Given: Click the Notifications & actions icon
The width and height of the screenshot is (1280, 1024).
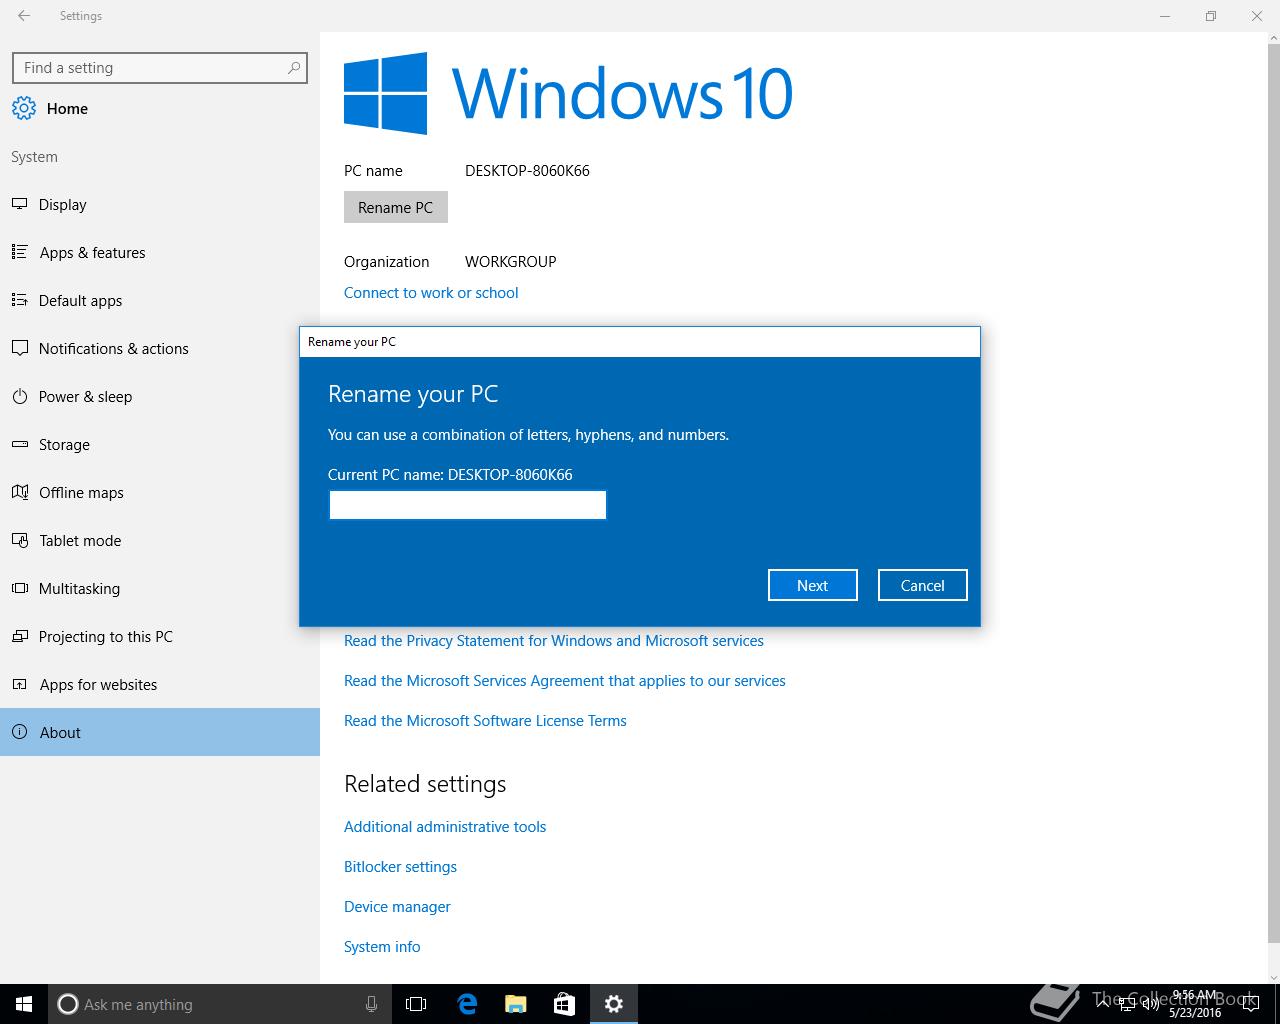Looking at the screenshot, I should (19, 348).
